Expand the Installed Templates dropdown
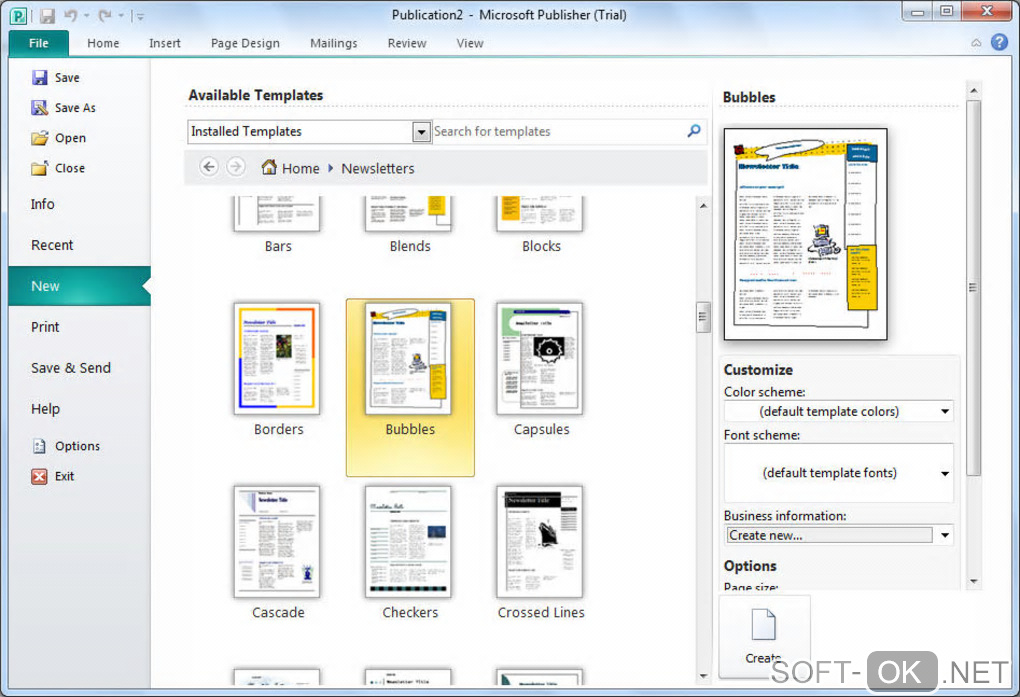This screenshot has width=1020, height=697. (x=421, y=132)
